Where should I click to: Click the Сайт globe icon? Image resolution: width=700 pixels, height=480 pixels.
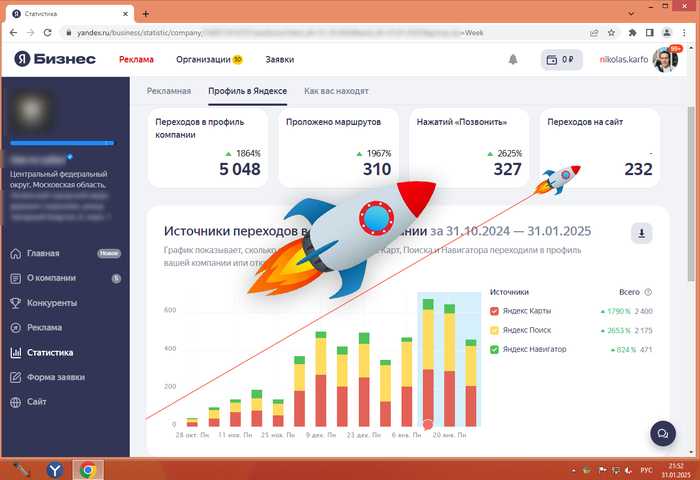pos(16,402)
